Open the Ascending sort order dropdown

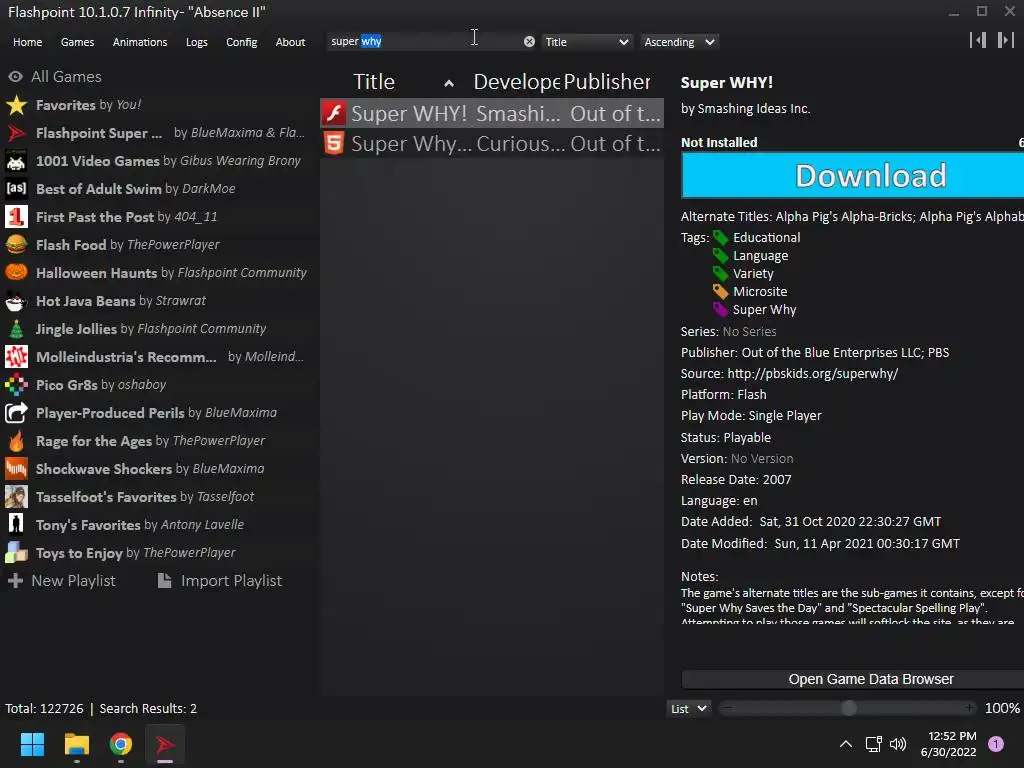[x=679, y=42]
